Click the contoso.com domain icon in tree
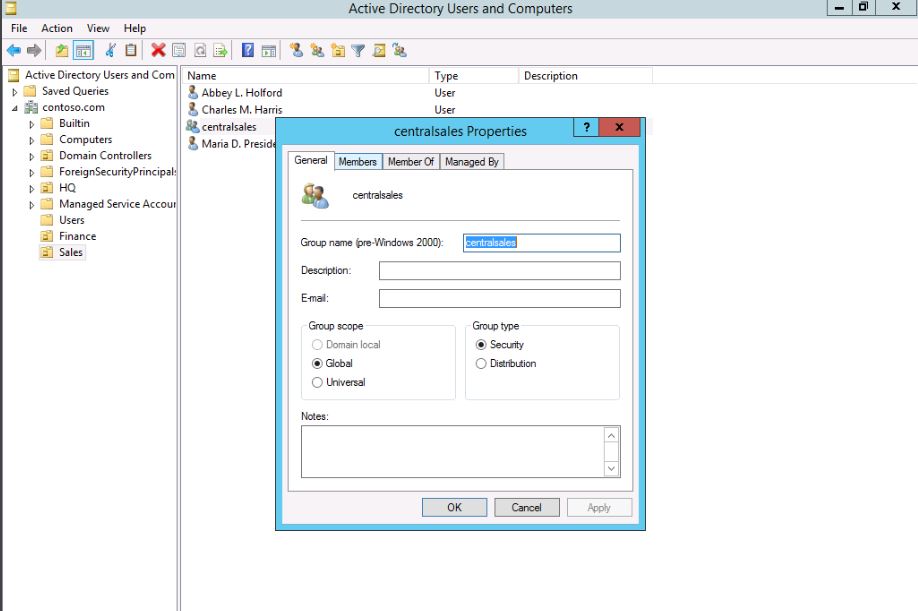Image resolution: width=918 pixels, height=611 pixels. pyautogui.click(x=31, y=108)
